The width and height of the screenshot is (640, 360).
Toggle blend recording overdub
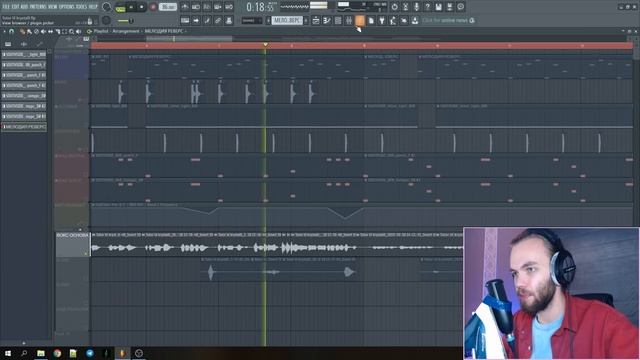tap(218, 7)
